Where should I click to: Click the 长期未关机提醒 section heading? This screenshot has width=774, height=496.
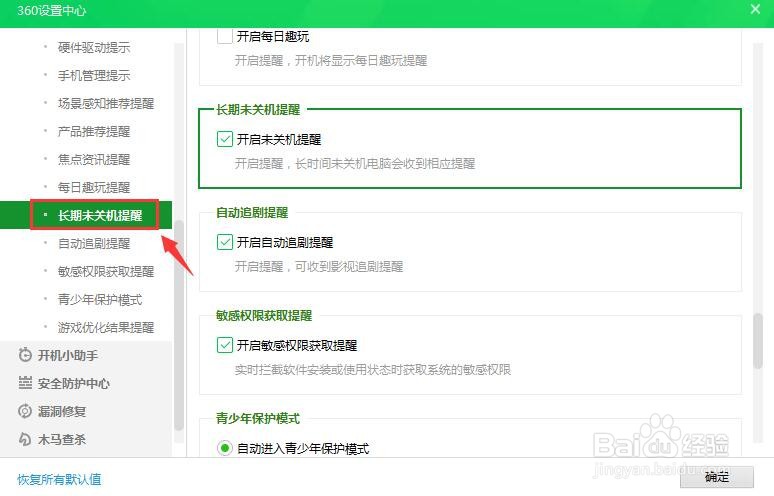[258, 110]
